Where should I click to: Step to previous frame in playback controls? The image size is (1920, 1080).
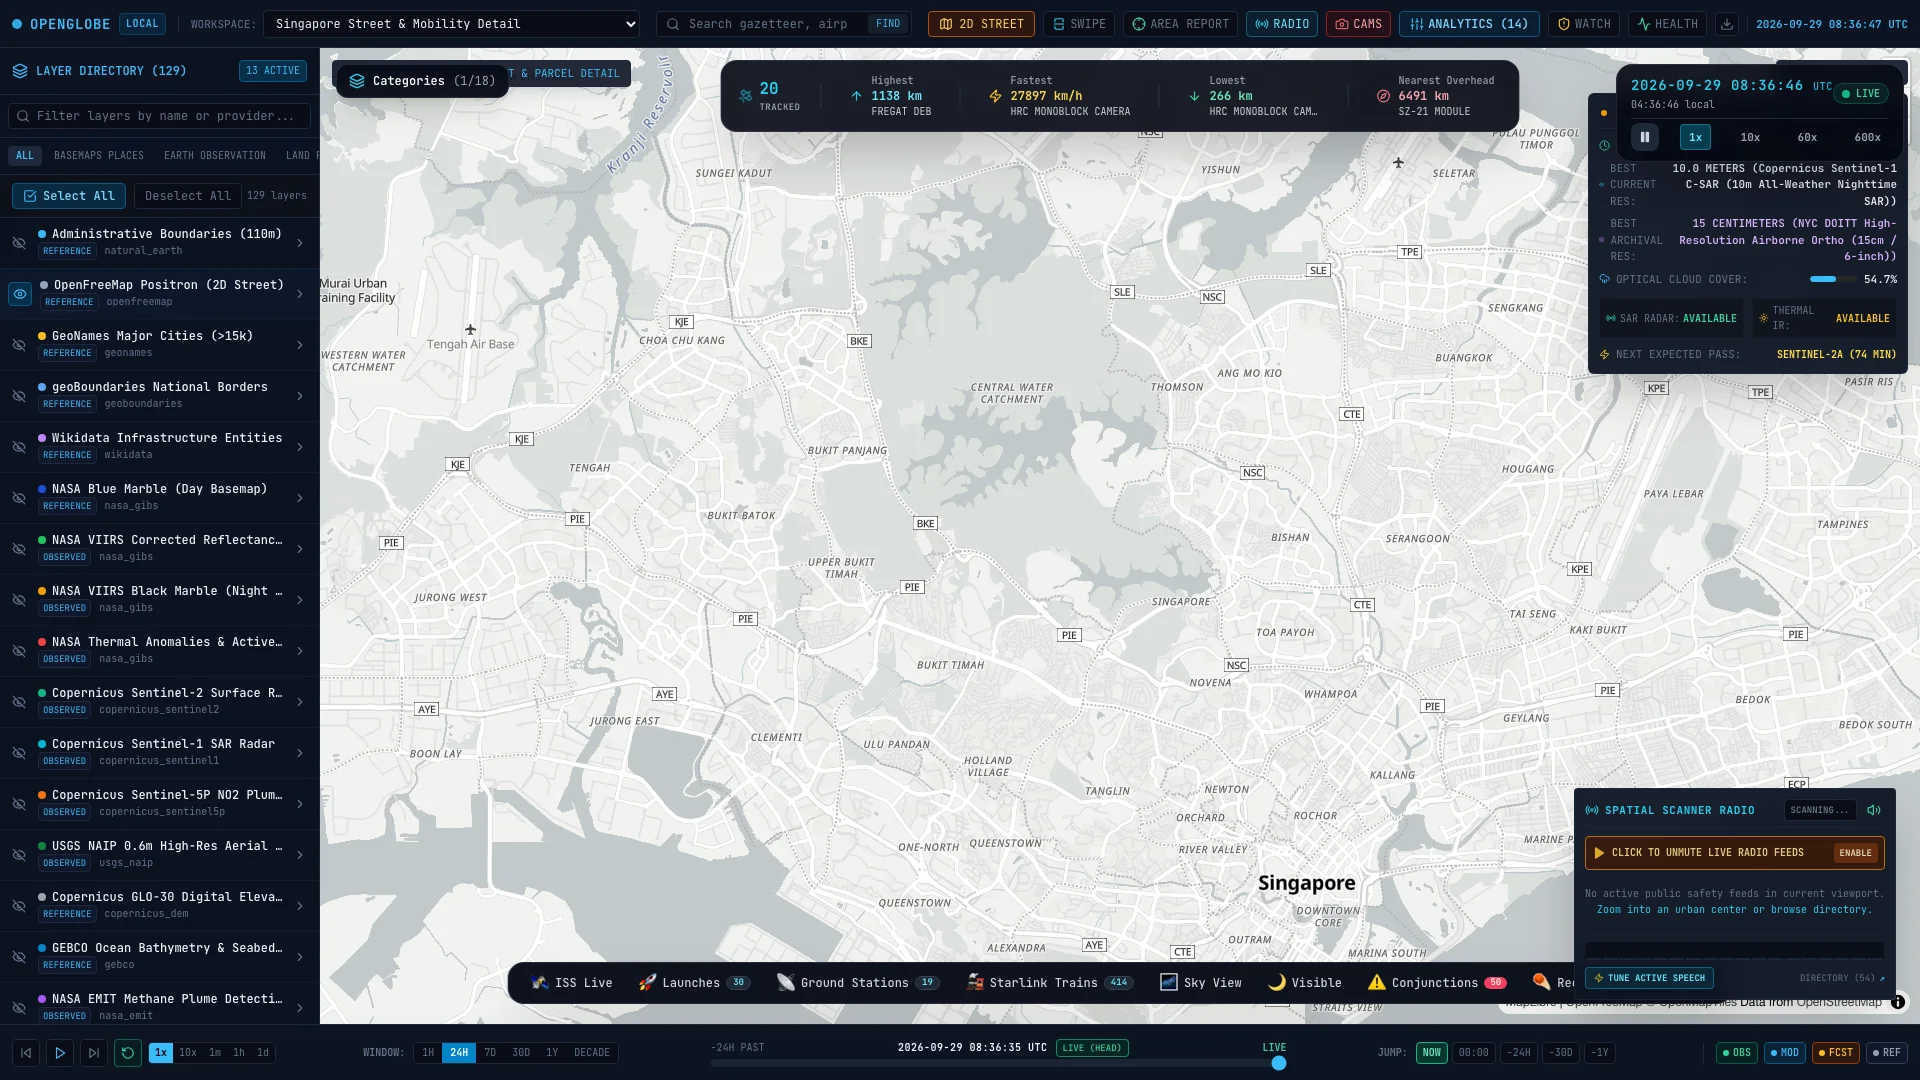26,1052
